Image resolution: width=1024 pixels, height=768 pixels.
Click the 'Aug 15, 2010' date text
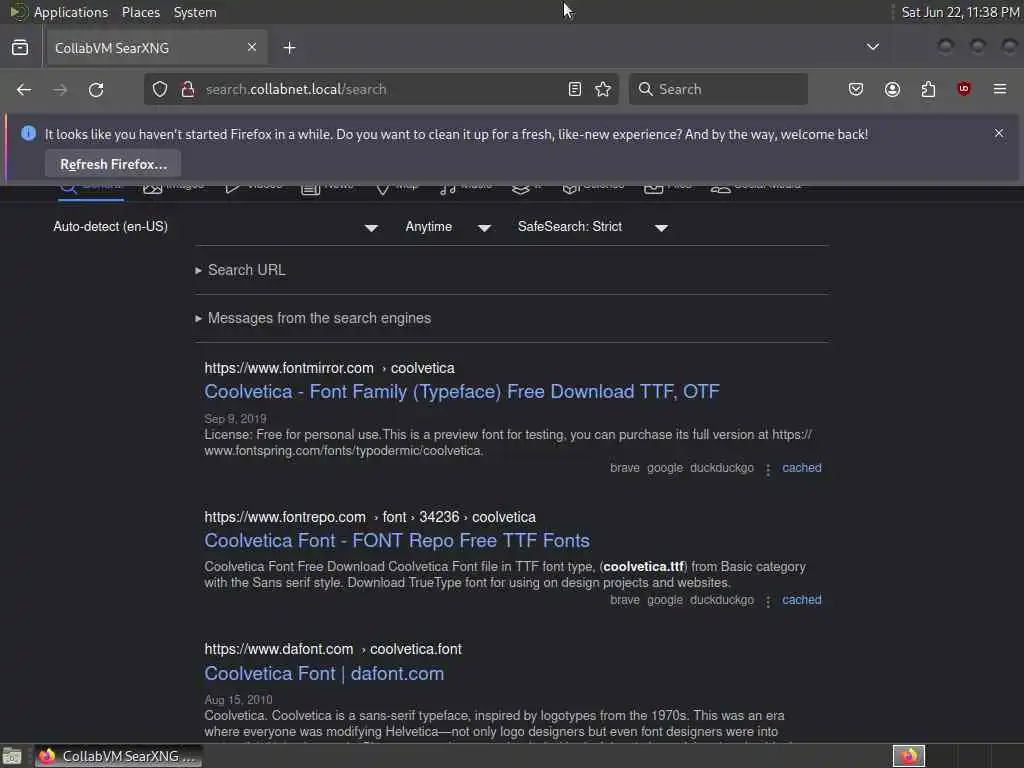[x=238, y=699]
